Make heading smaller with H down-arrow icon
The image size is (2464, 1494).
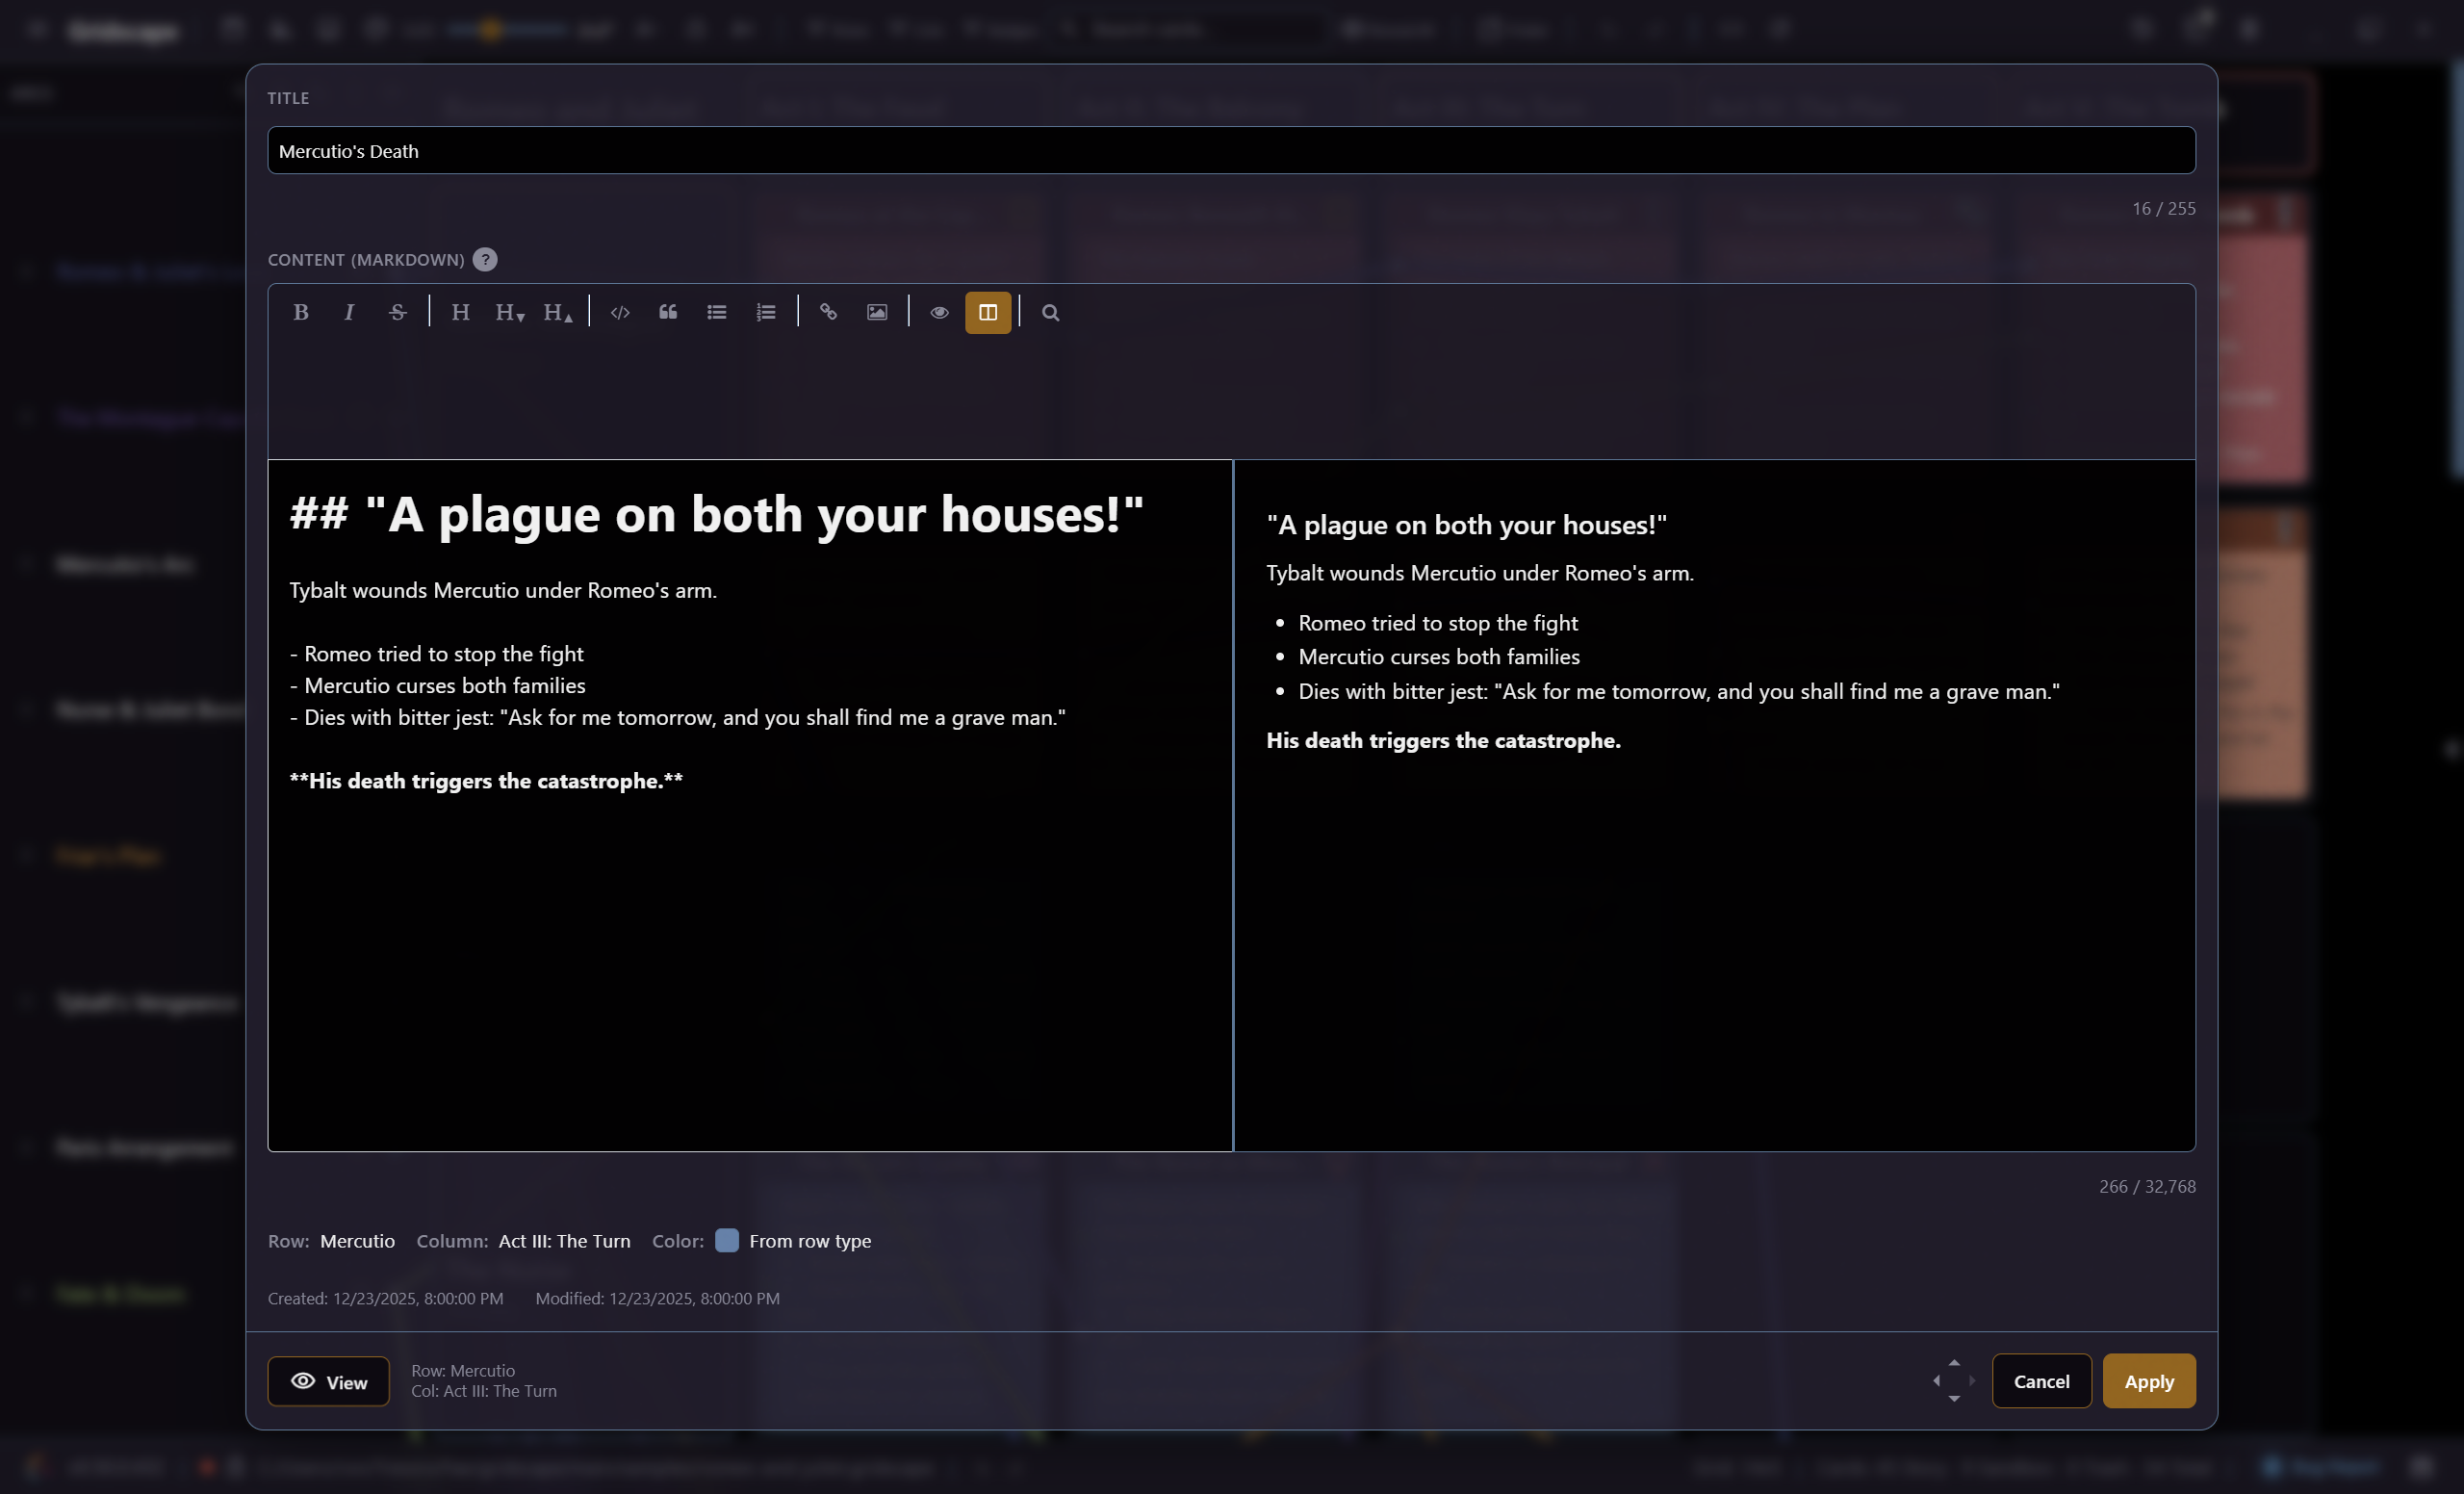509,313
